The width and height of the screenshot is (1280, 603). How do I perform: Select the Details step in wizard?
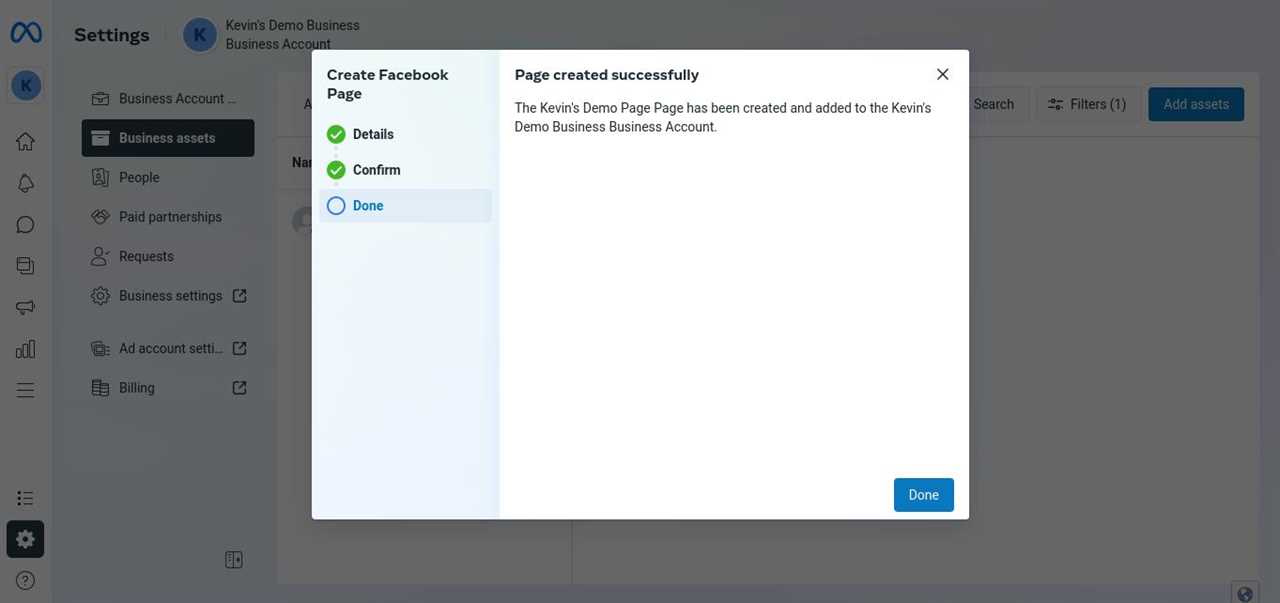(x=372, y=134)
